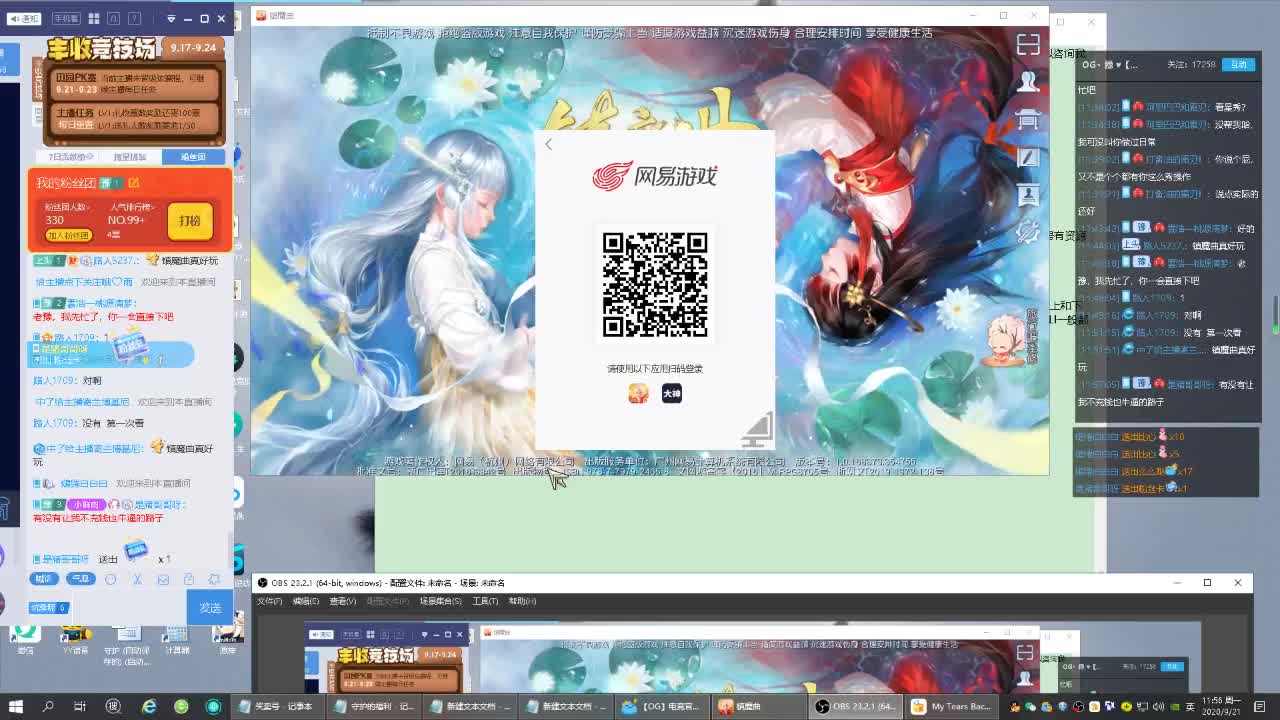Switch to the 【OG】电竞 taskbar button

click(x=664, y=706)
